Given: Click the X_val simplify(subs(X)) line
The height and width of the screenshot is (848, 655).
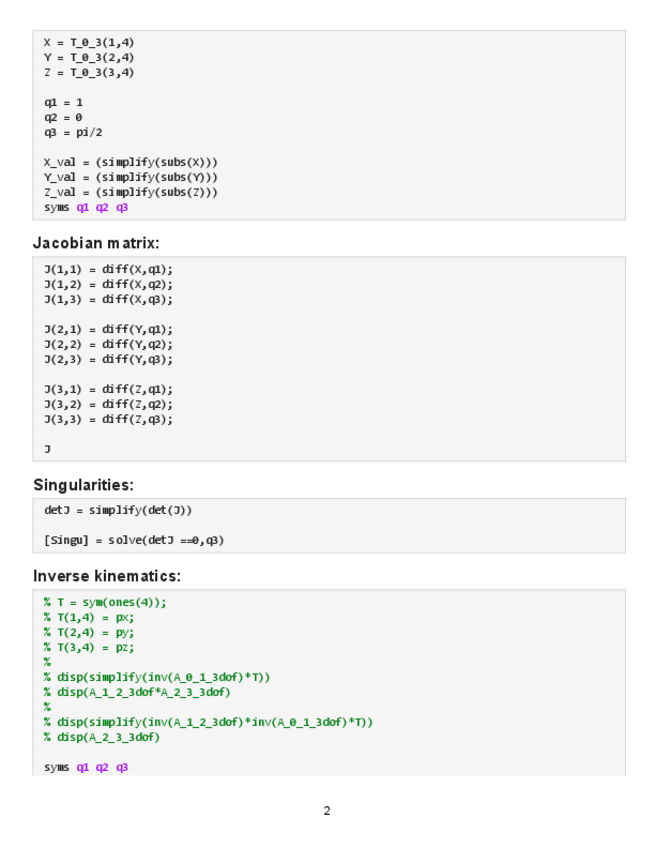Looking at the screenshot, I should (x=130, y=162).
